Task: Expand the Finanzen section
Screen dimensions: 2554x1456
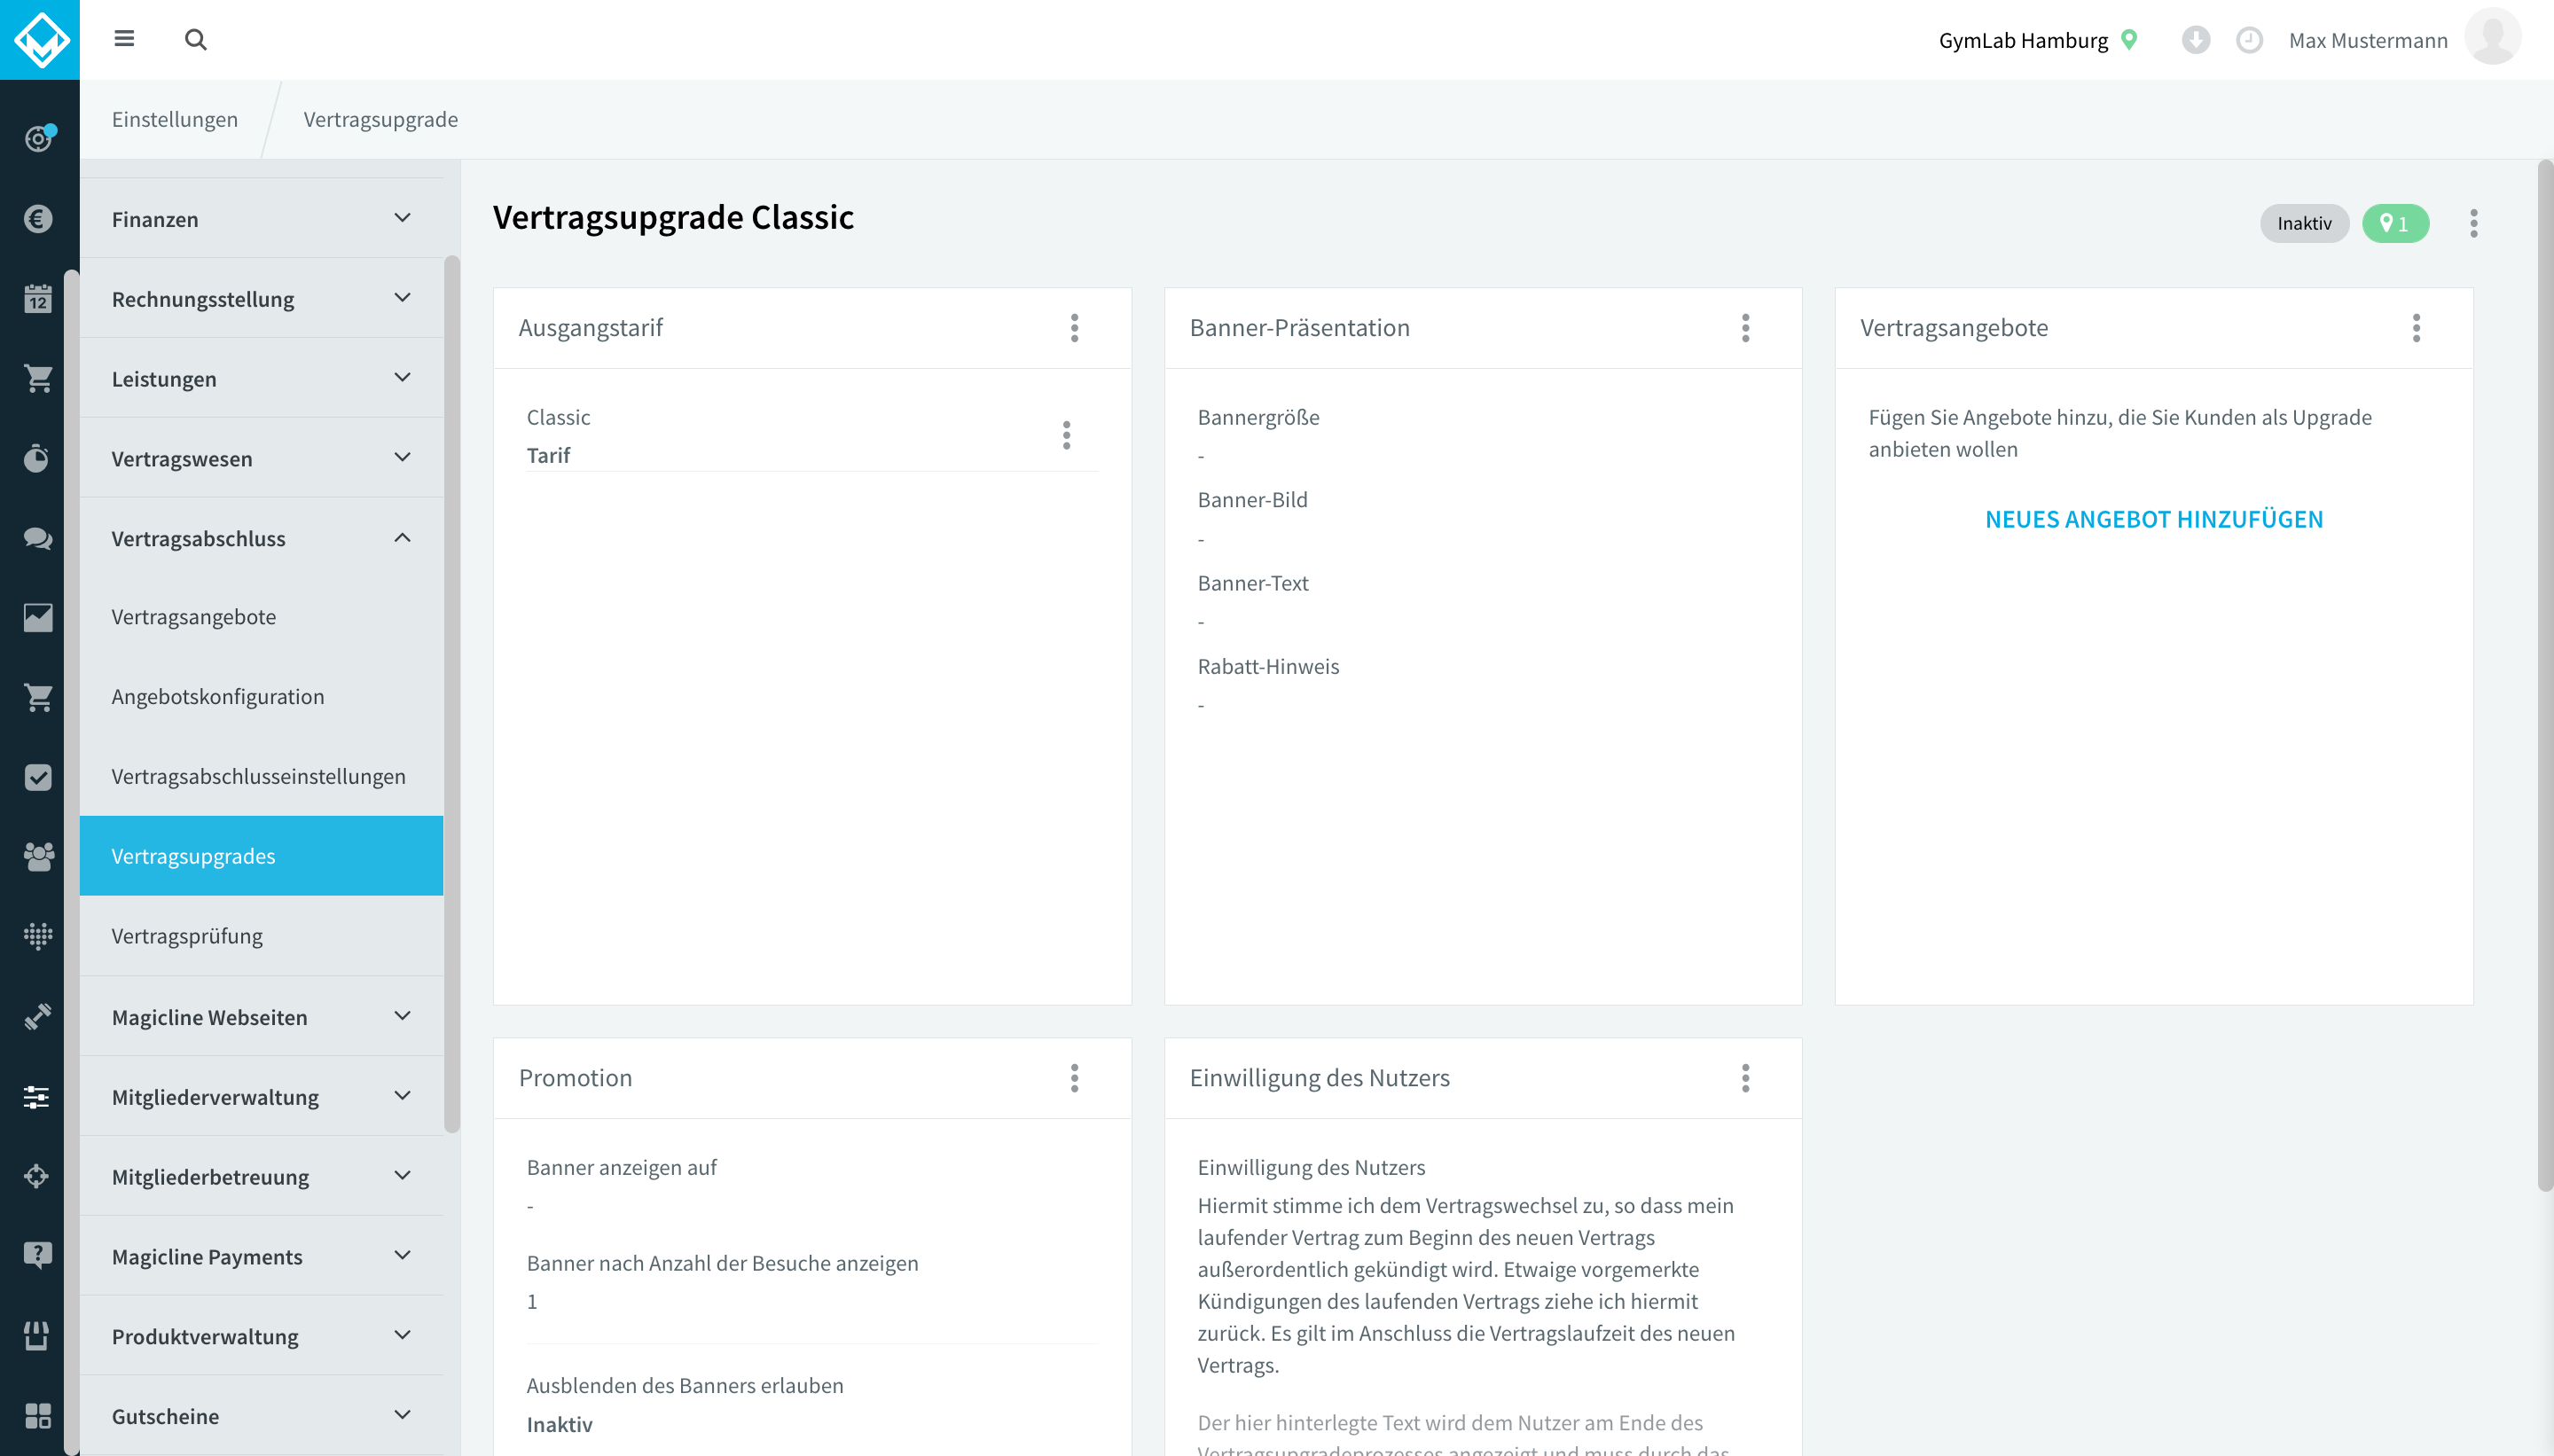Action: [x=261, y=219]
